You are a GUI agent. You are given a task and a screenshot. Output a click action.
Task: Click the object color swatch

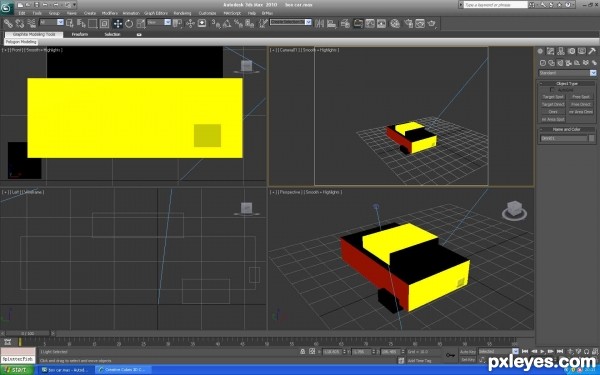pos(592,138)
